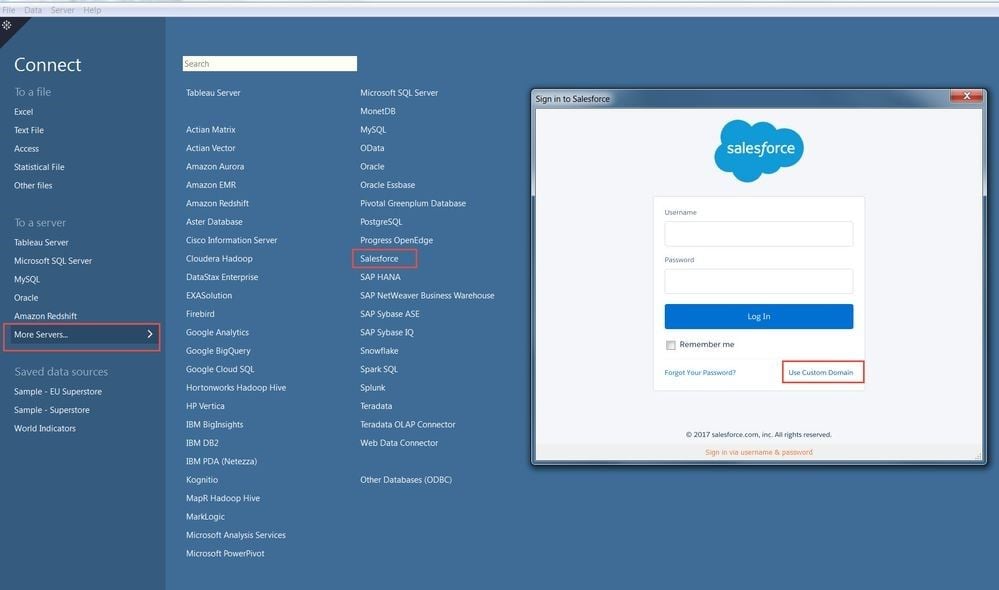Choose Salesforce connector

tap(379, 259)
